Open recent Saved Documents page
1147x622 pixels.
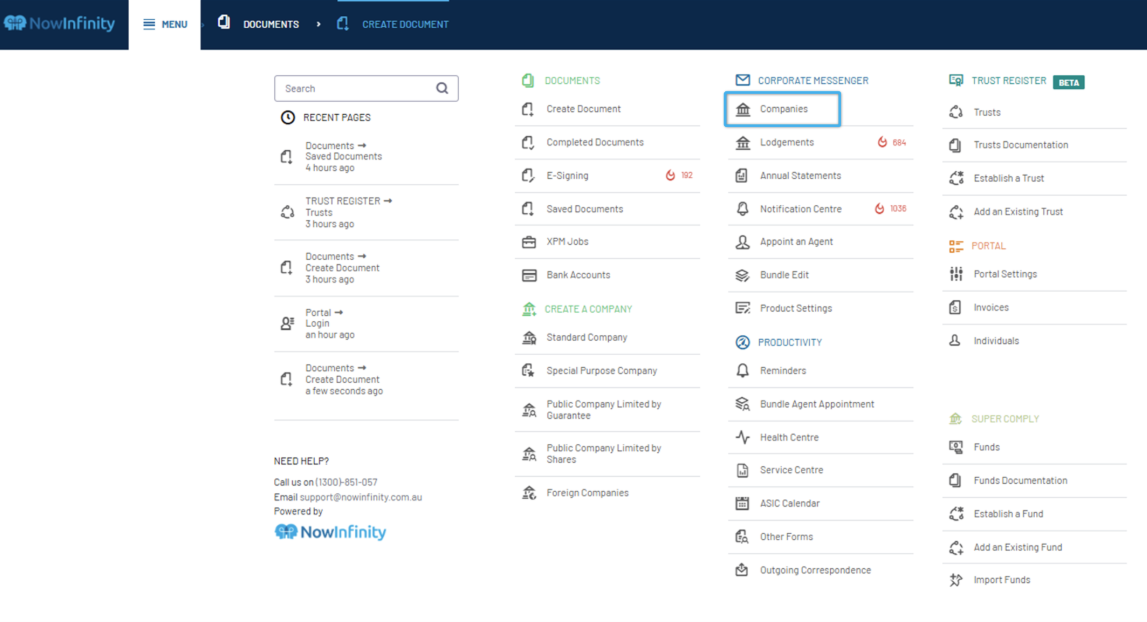343,157
